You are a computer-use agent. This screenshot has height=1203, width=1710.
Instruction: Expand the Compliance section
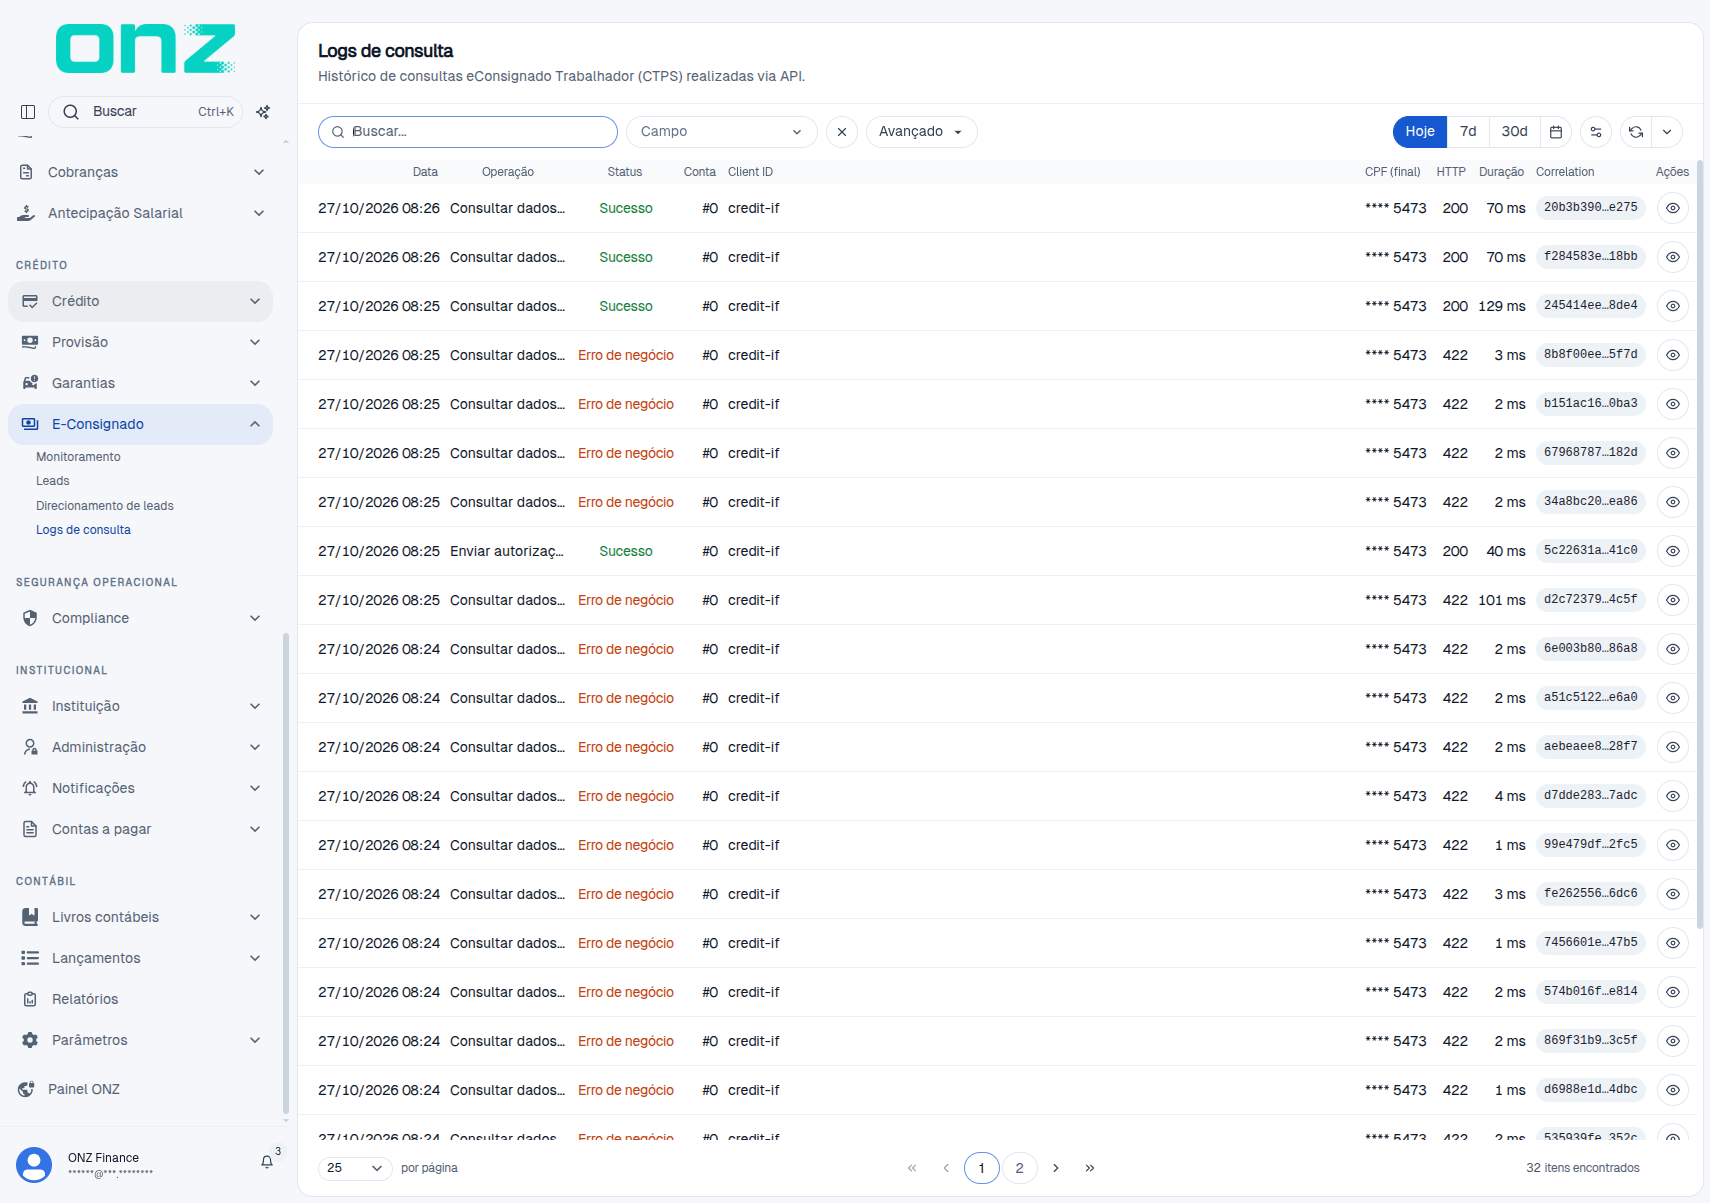coord(140,618)
